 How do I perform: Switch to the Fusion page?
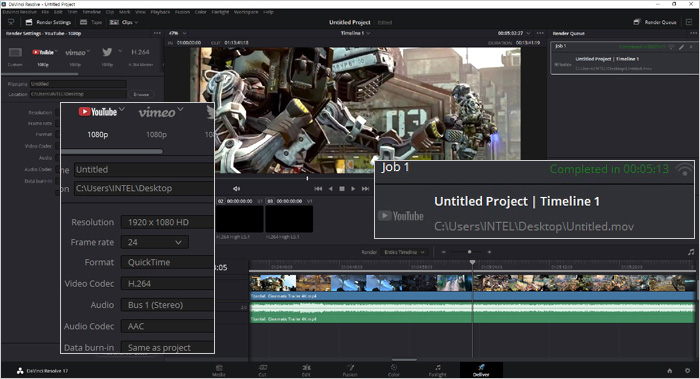350,371
